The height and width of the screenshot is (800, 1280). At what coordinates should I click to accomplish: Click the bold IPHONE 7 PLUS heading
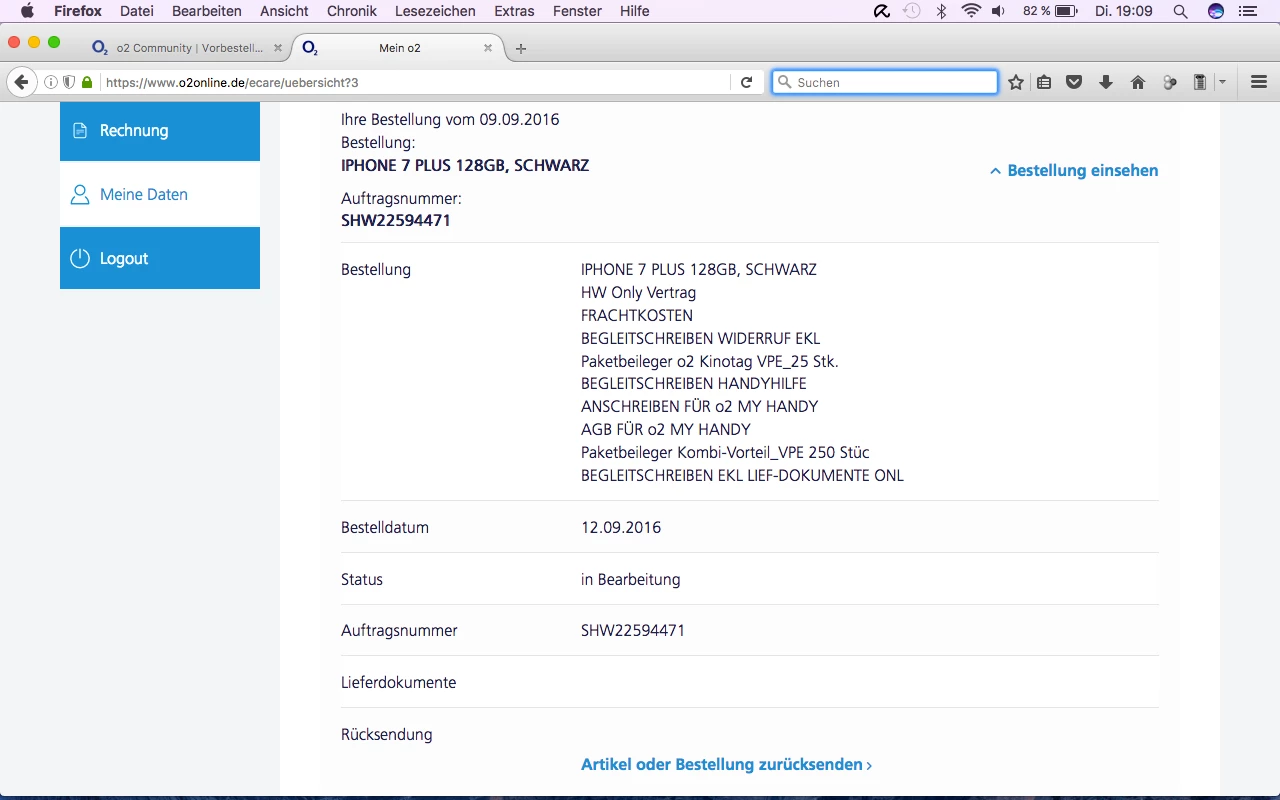pyautogui.click(x=465, y=166)
